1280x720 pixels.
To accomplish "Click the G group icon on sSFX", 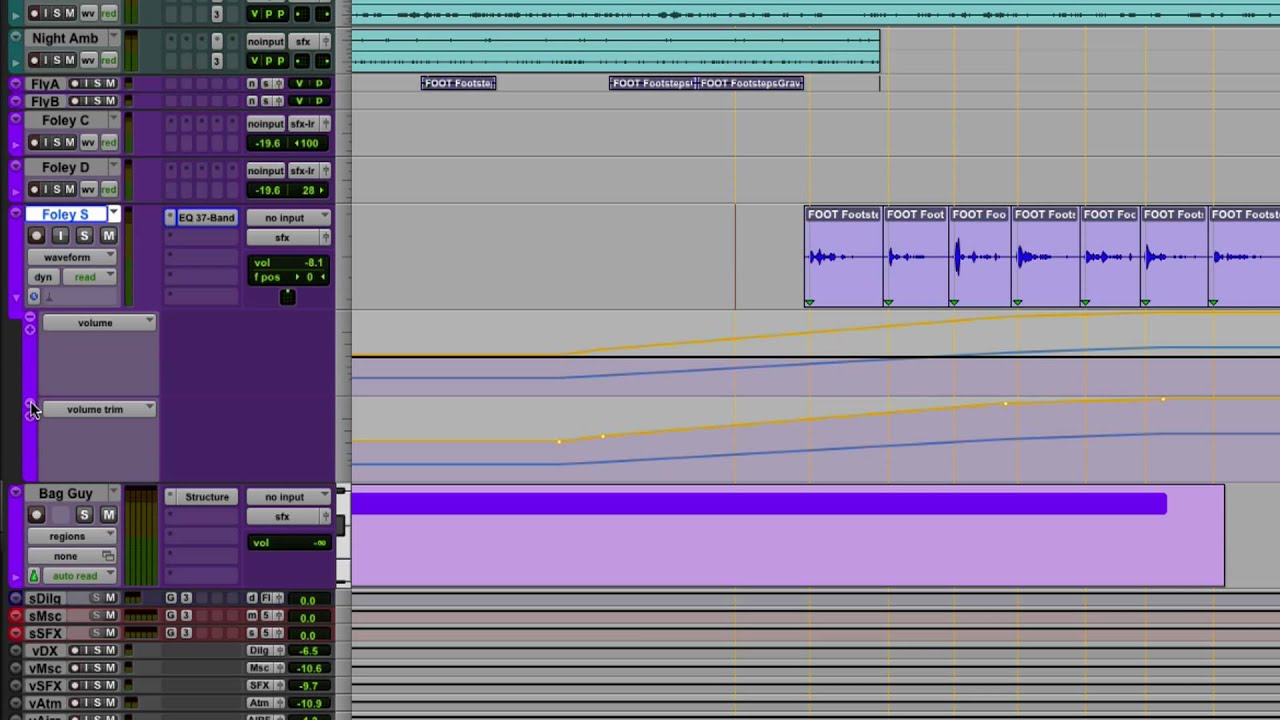I will coord(171,633).
